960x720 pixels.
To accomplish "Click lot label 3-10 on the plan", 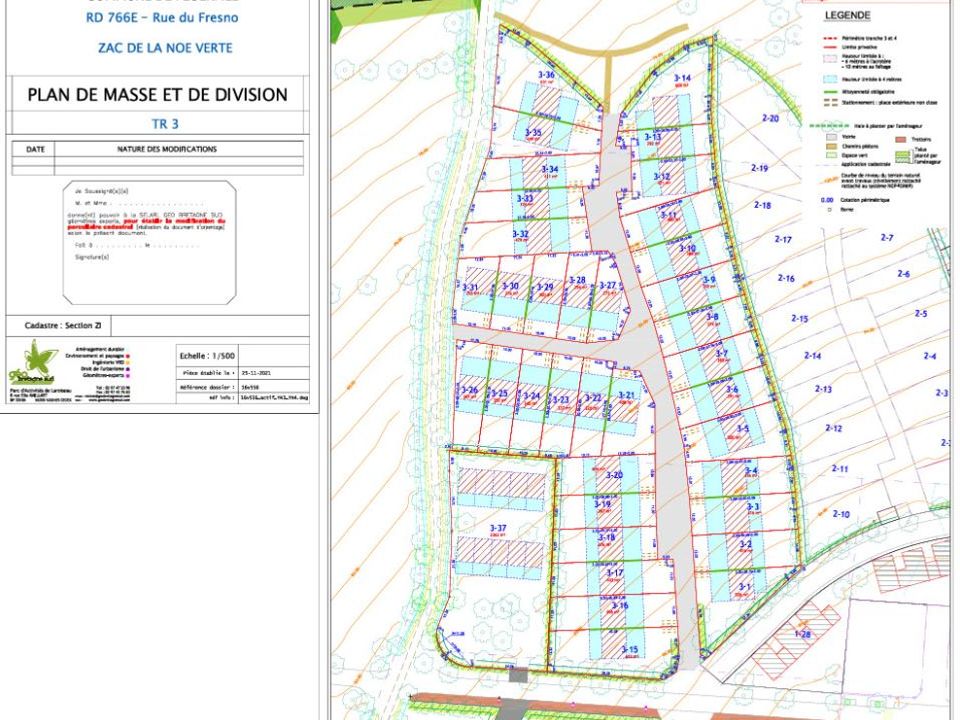I will [x=688, y=249].
